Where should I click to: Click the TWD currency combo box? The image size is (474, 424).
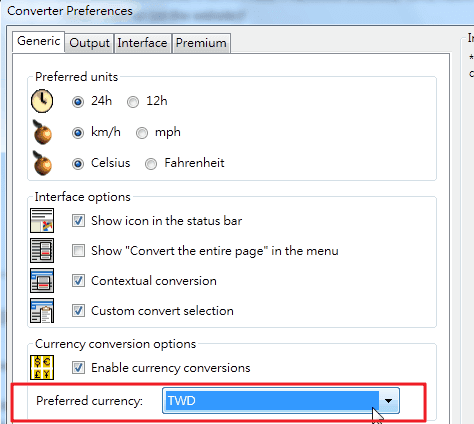(281, 400)
